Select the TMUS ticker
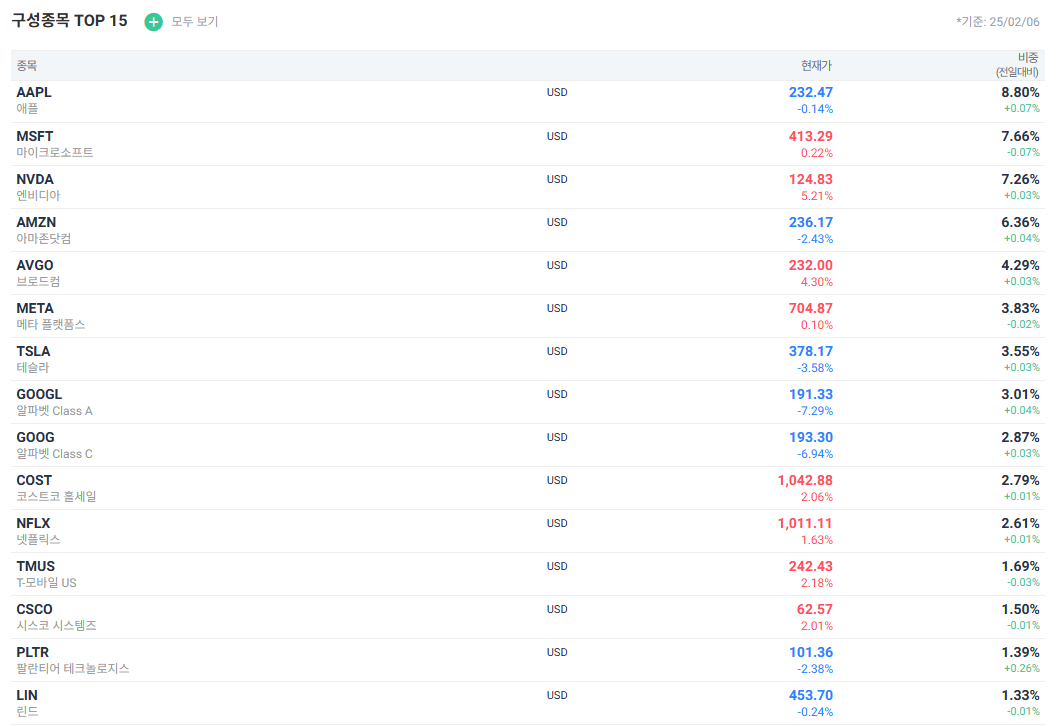 36,567
